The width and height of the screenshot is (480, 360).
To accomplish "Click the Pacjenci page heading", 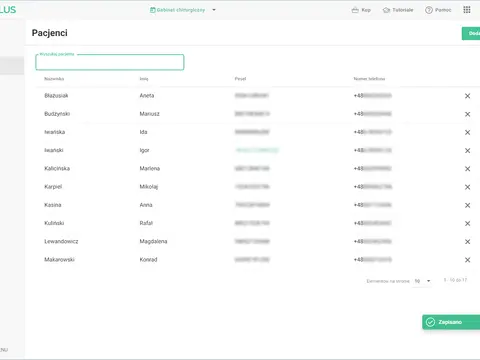I will 50,33.
